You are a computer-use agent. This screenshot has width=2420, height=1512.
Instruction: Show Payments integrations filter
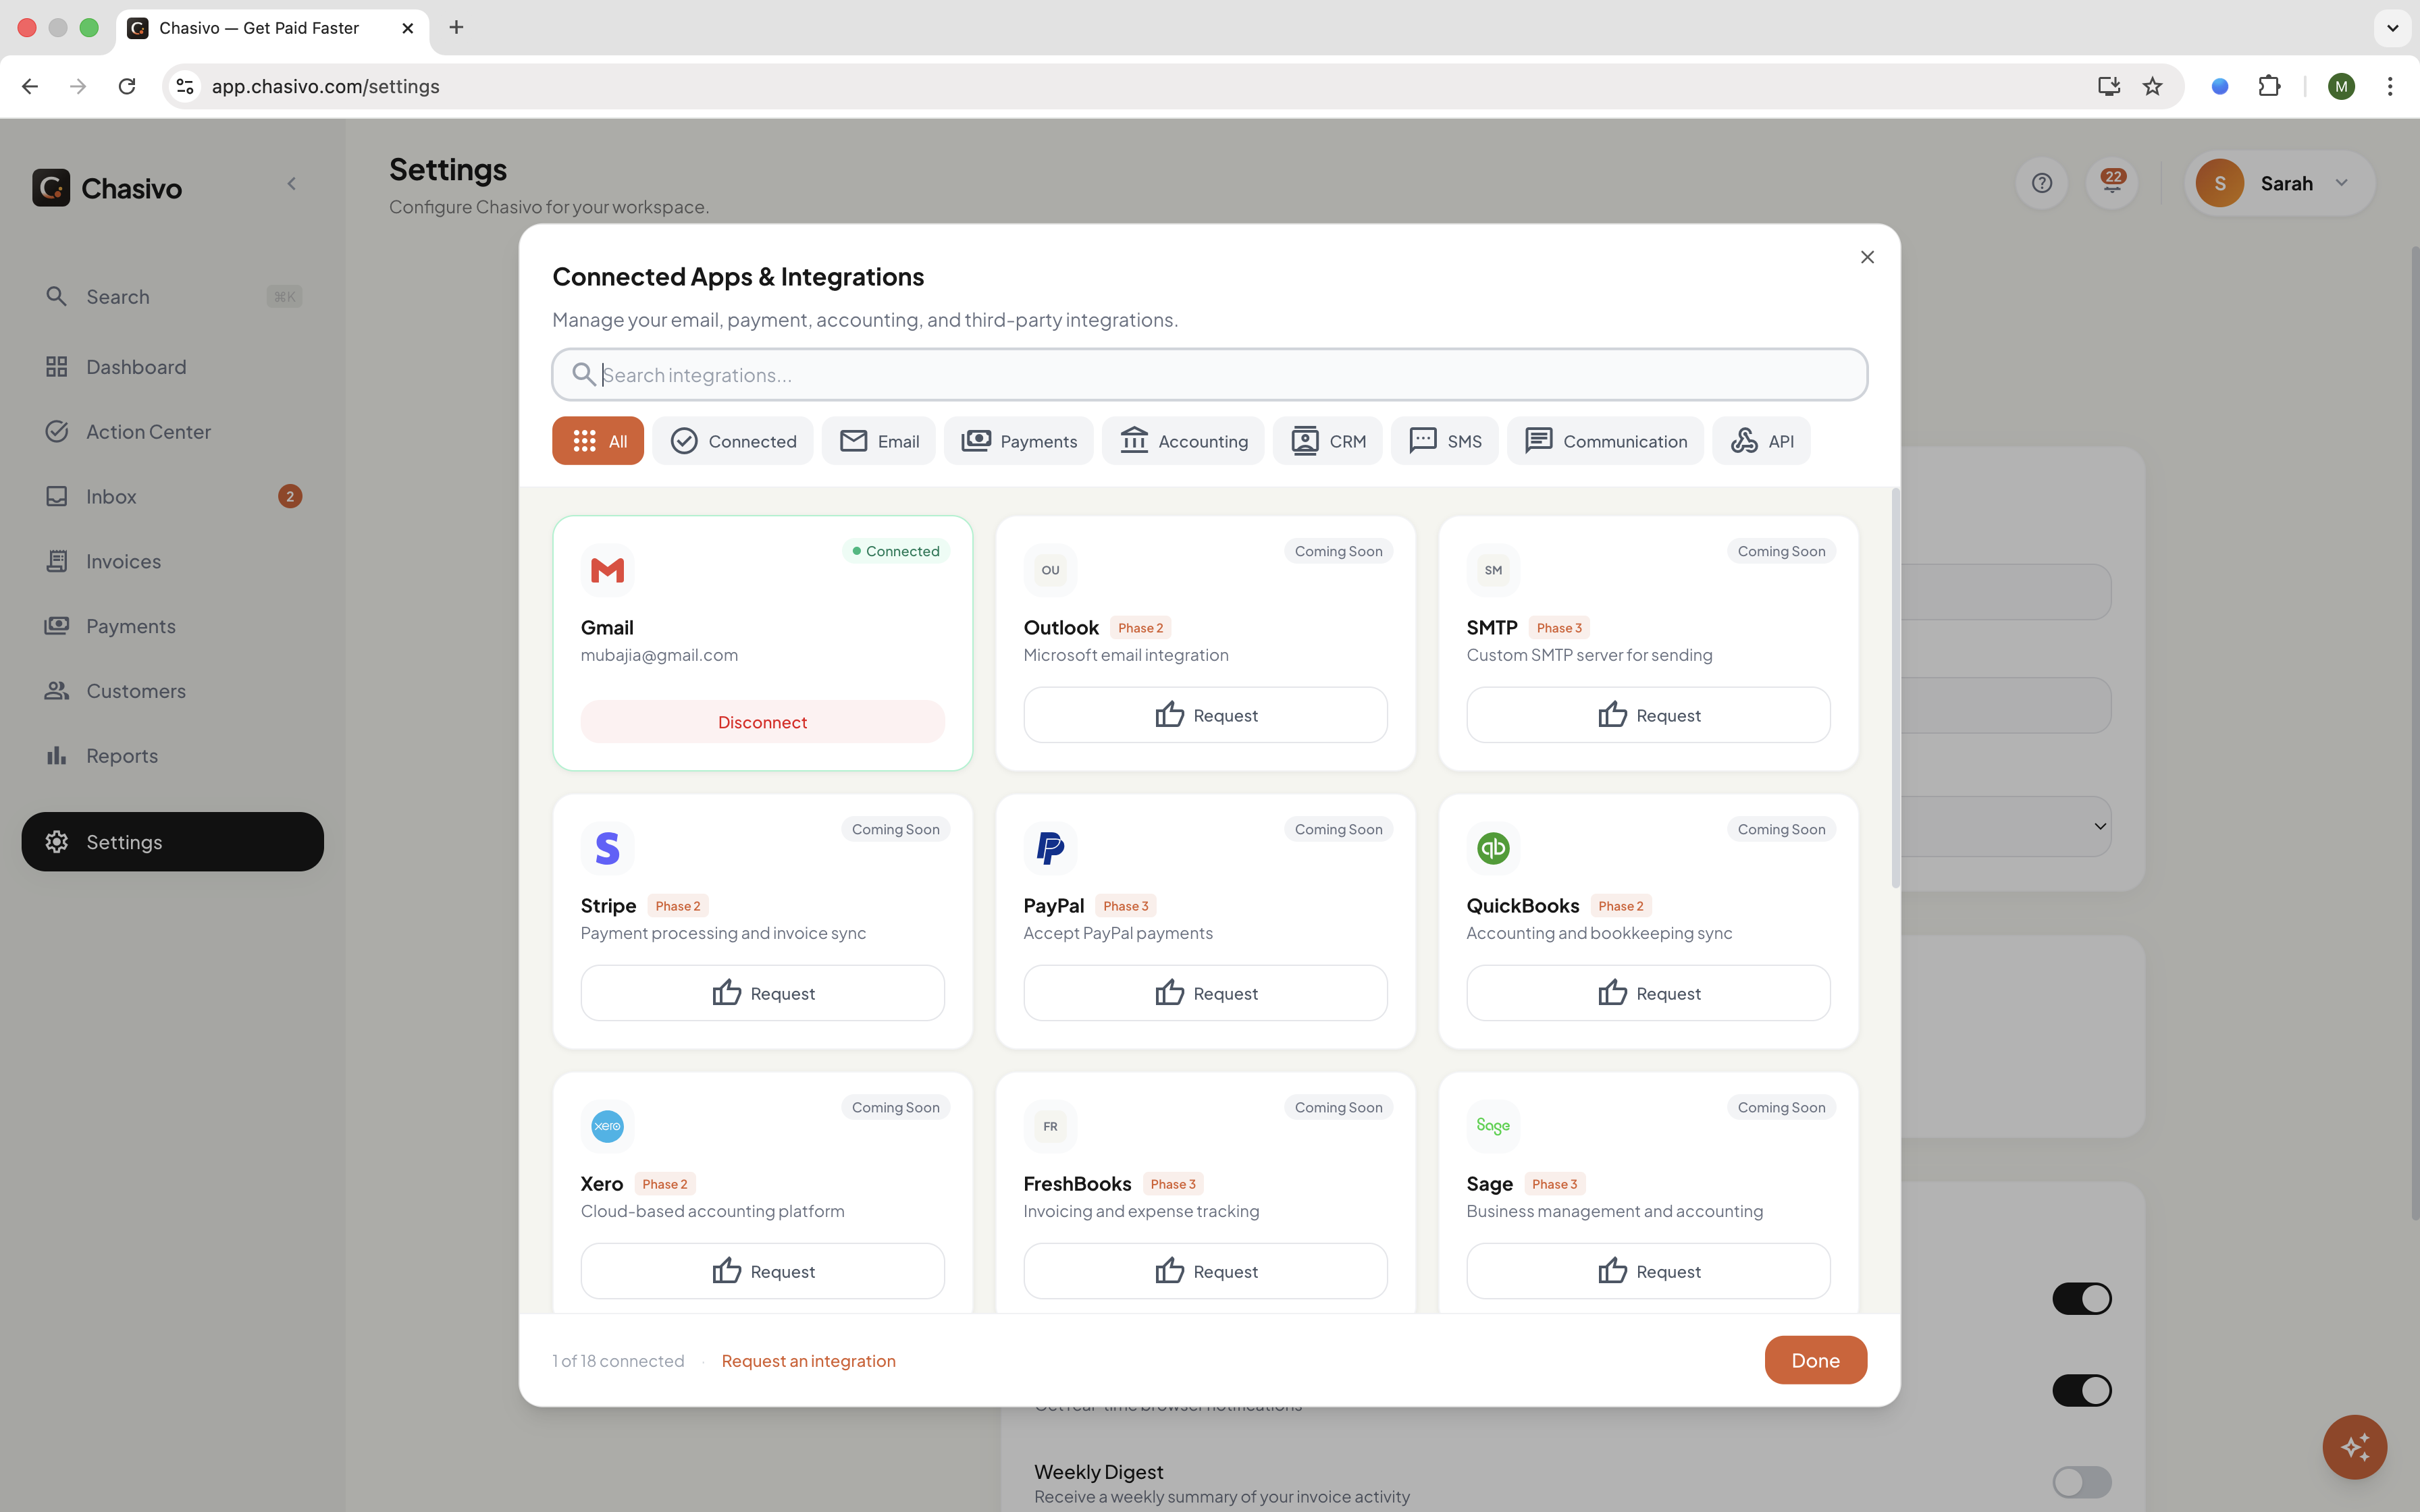pos(1019,441)
